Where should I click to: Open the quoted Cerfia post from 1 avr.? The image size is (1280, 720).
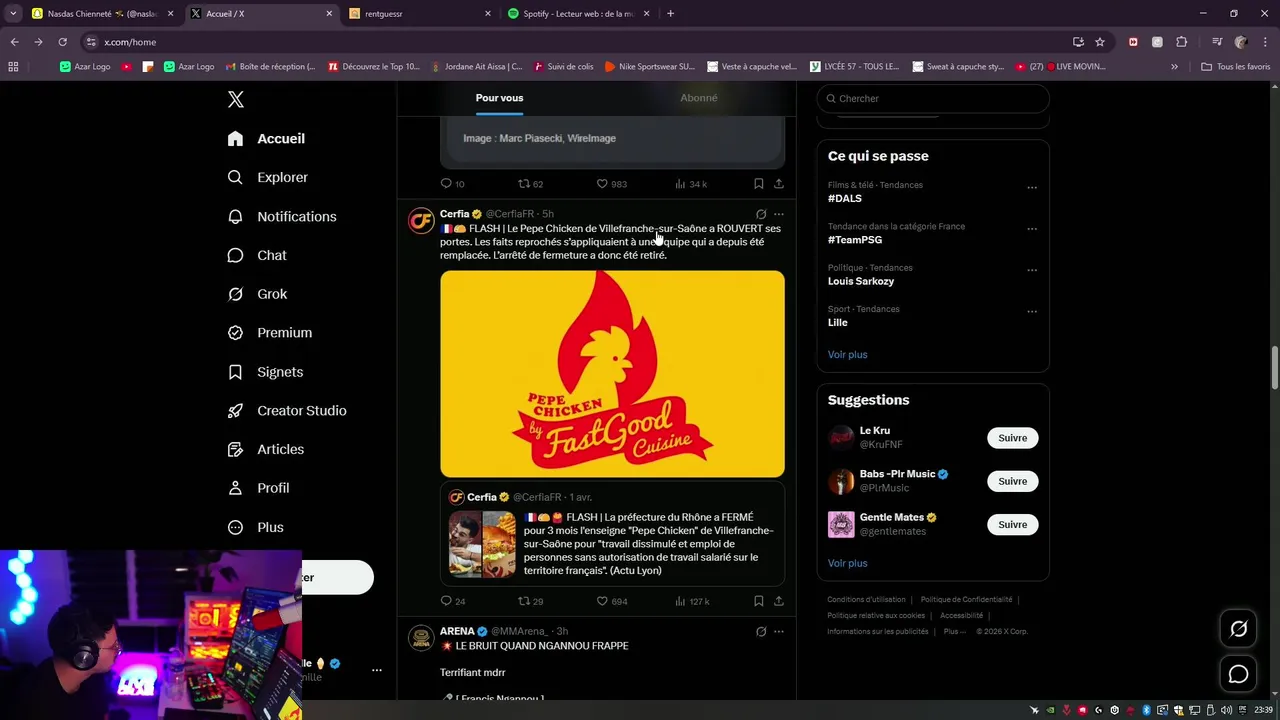click(x=612, y=535)
